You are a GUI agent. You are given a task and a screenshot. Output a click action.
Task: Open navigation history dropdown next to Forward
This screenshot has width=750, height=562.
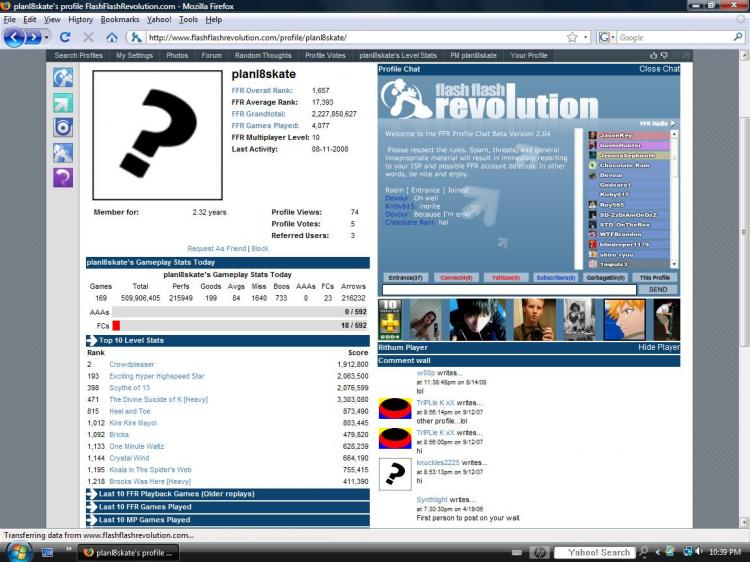click(46, 37)
